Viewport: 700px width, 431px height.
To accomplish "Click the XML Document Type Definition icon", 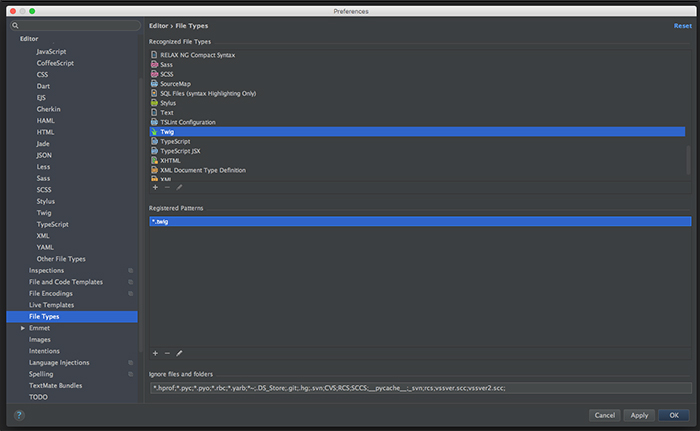I will pyautogui.click(x=154, y=170).
